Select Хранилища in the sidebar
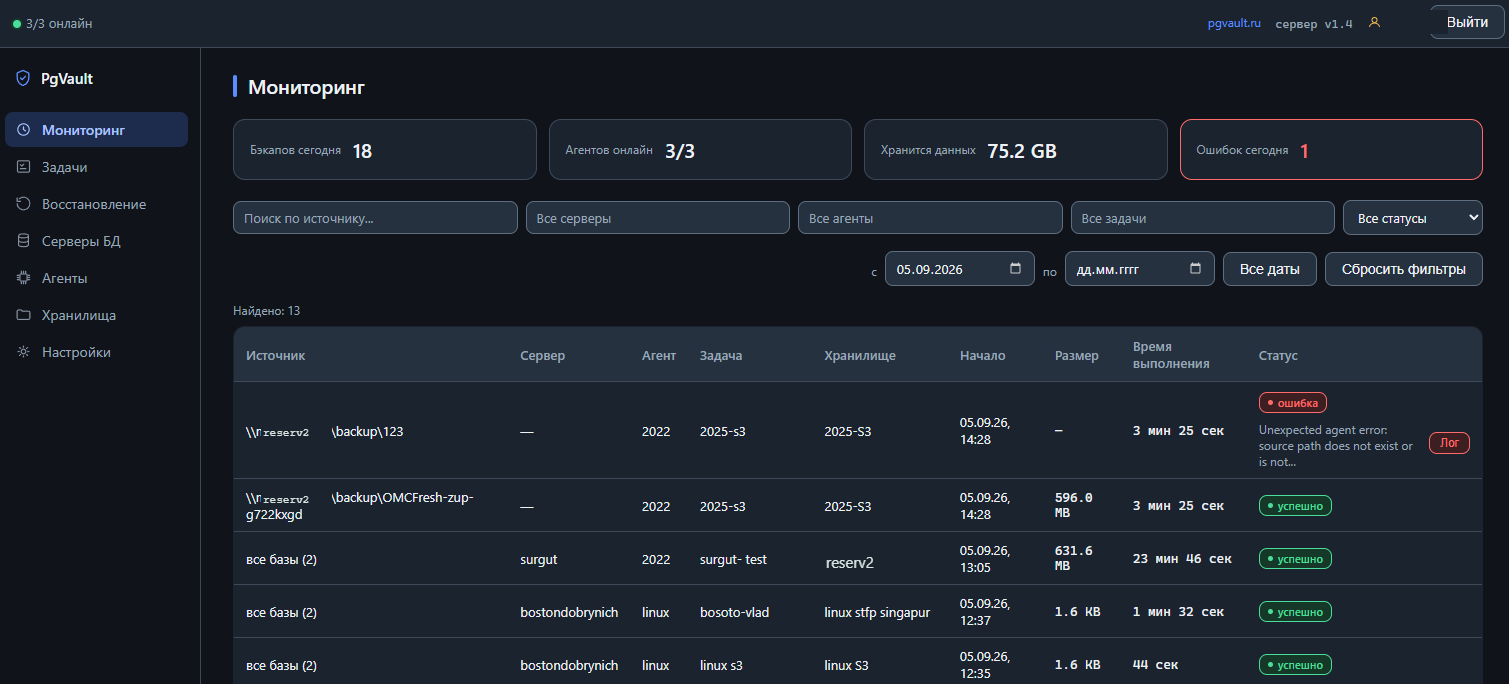The height and width of the screenshot is (684, 1509). click(96, 315)
